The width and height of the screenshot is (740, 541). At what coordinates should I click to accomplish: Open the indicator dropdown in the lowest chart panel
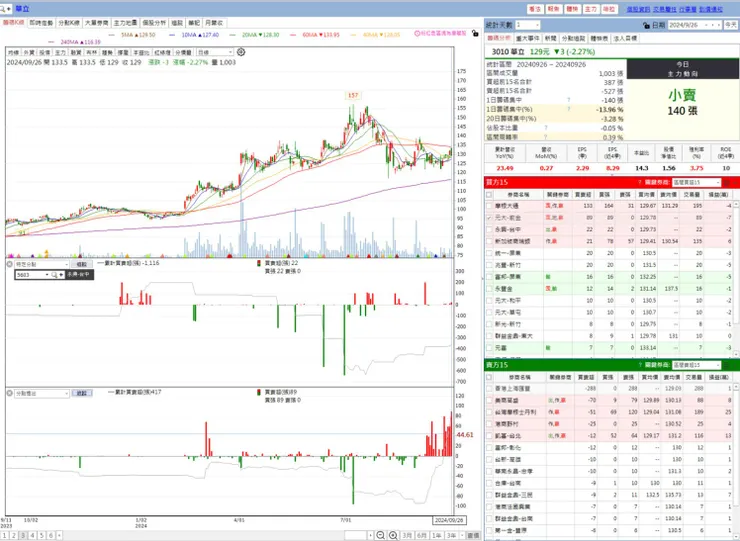(42, 393)
